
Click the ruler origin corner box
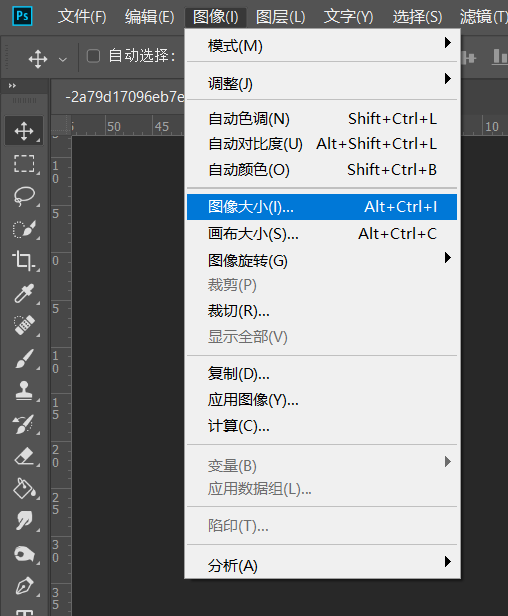pos(61,125)
